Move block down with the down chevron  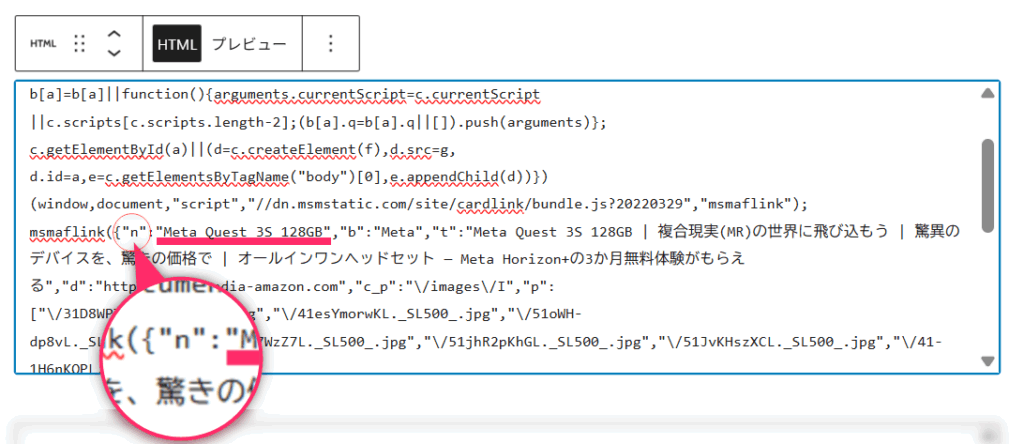[x=114, y=52]
